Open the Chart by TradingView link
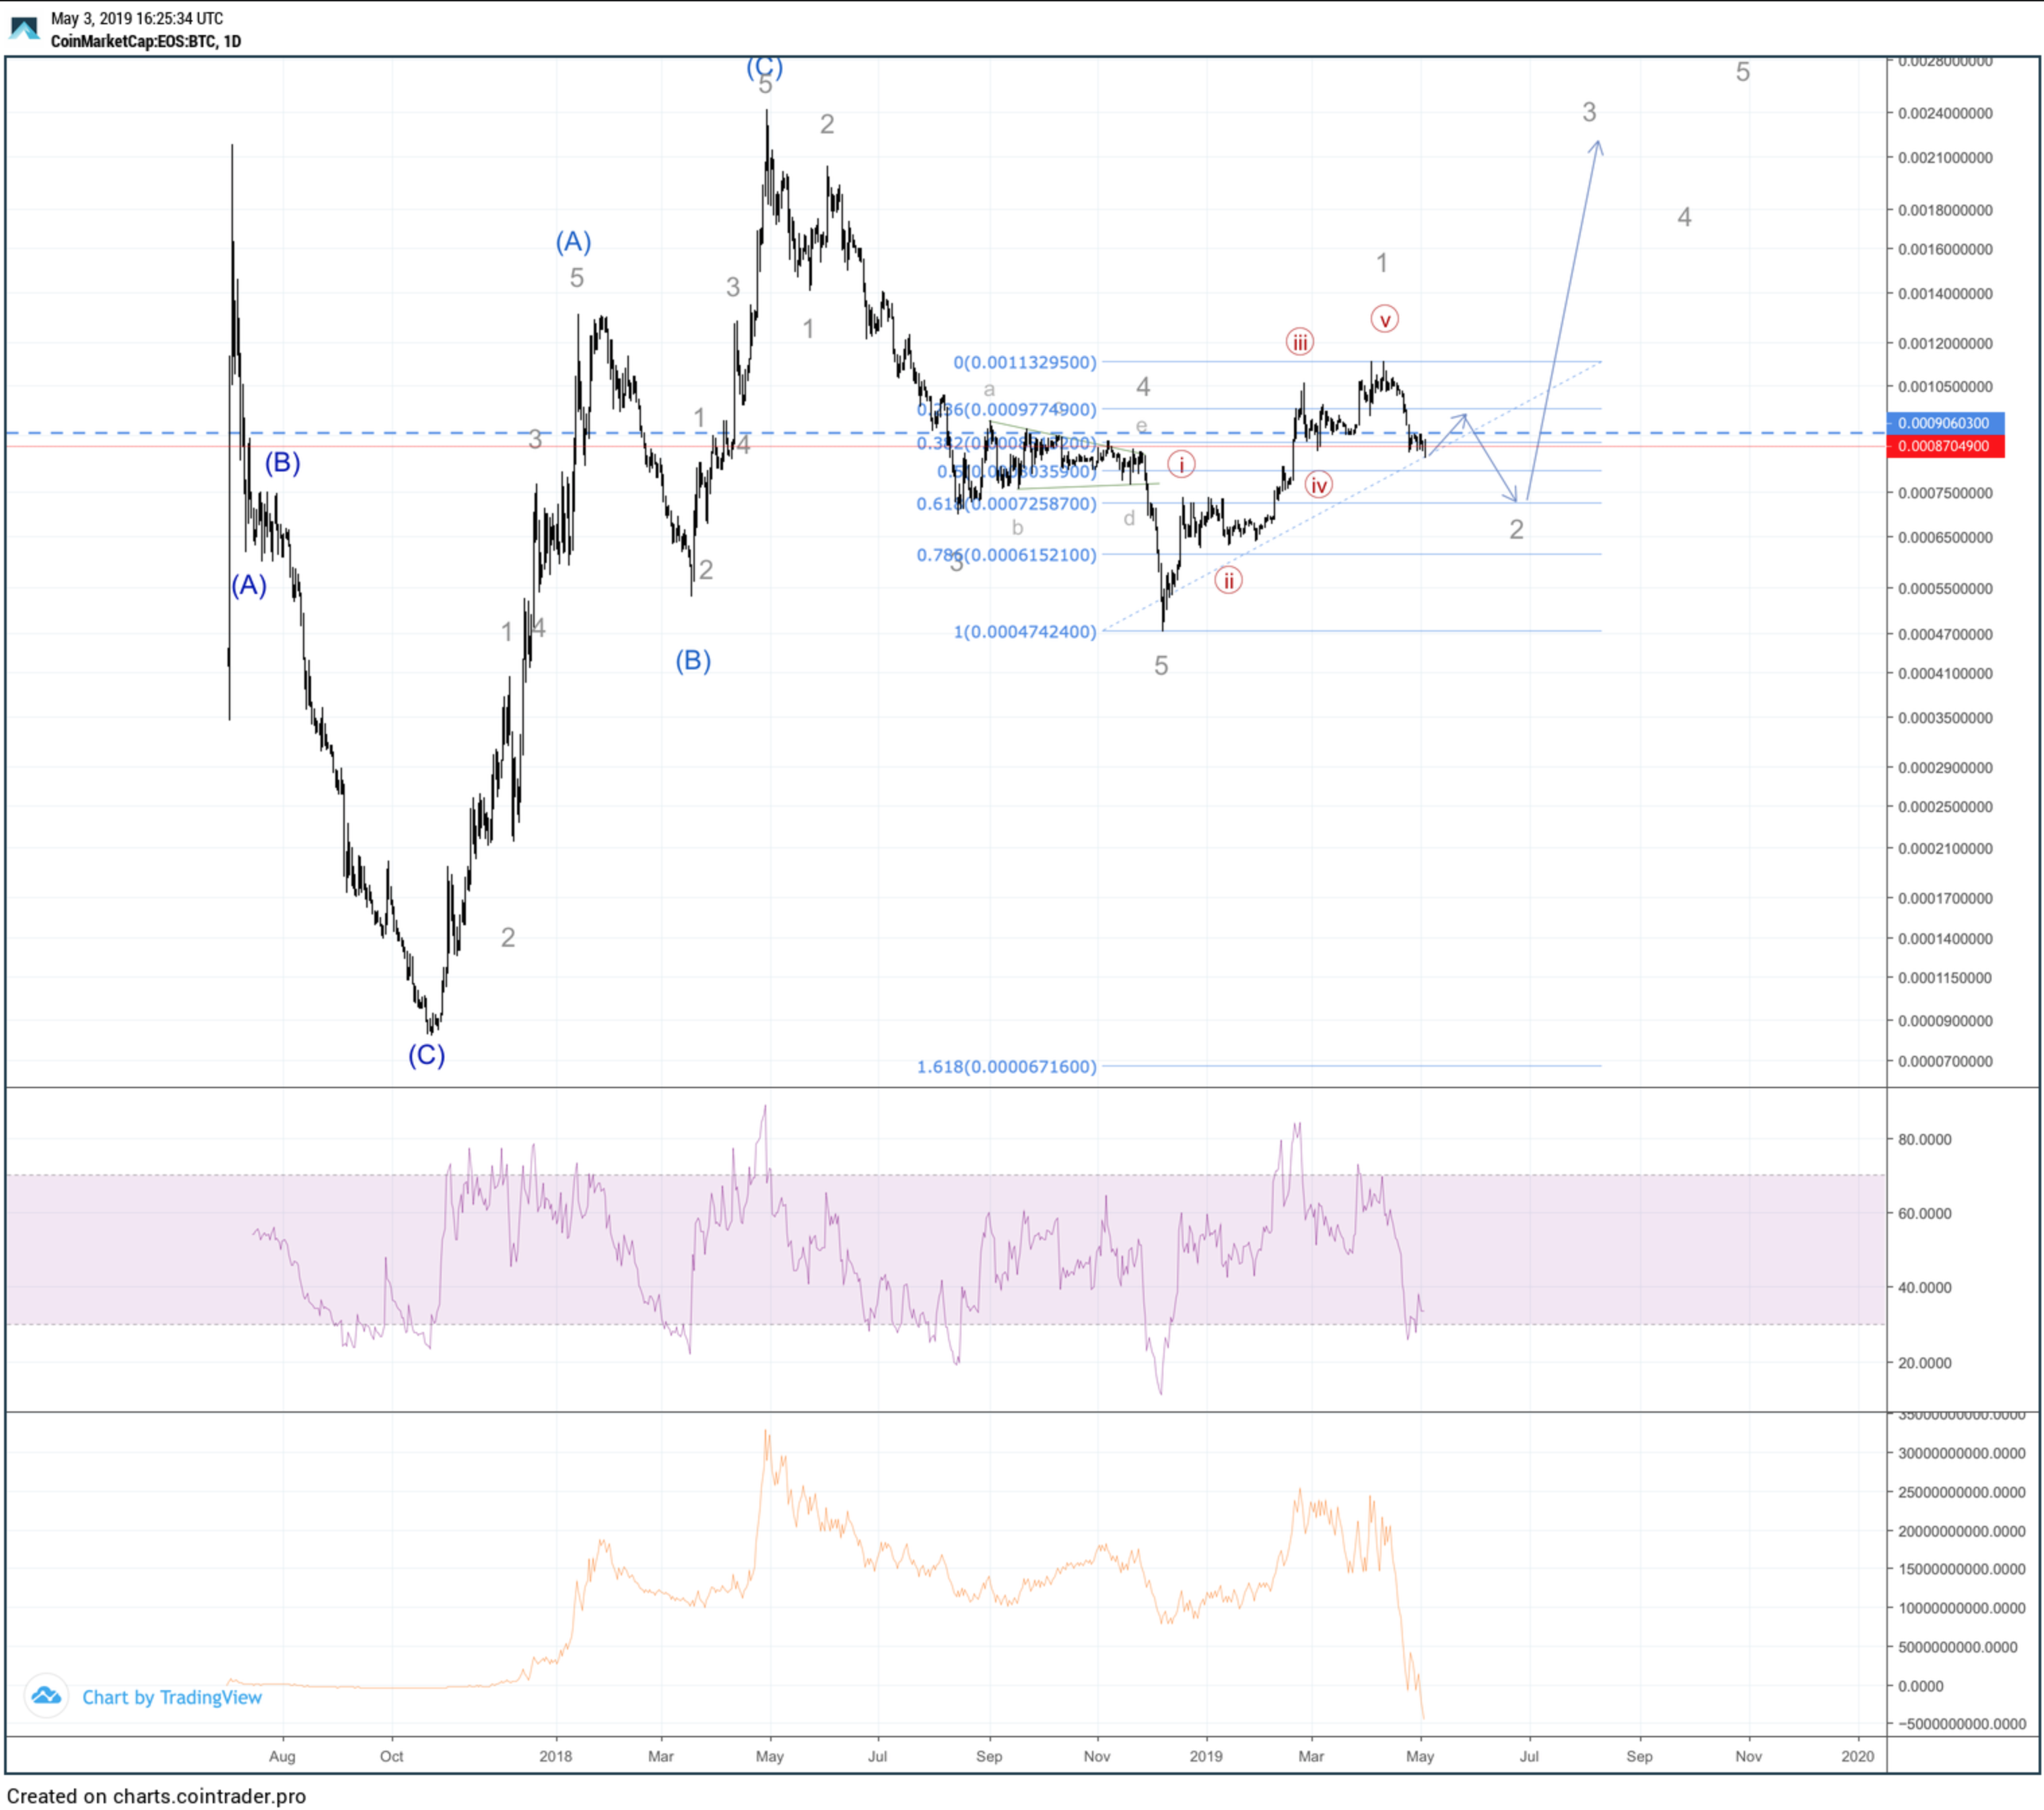Image resolution: width=2044 pixels, height=1810 pixels. coord(171,1697)
